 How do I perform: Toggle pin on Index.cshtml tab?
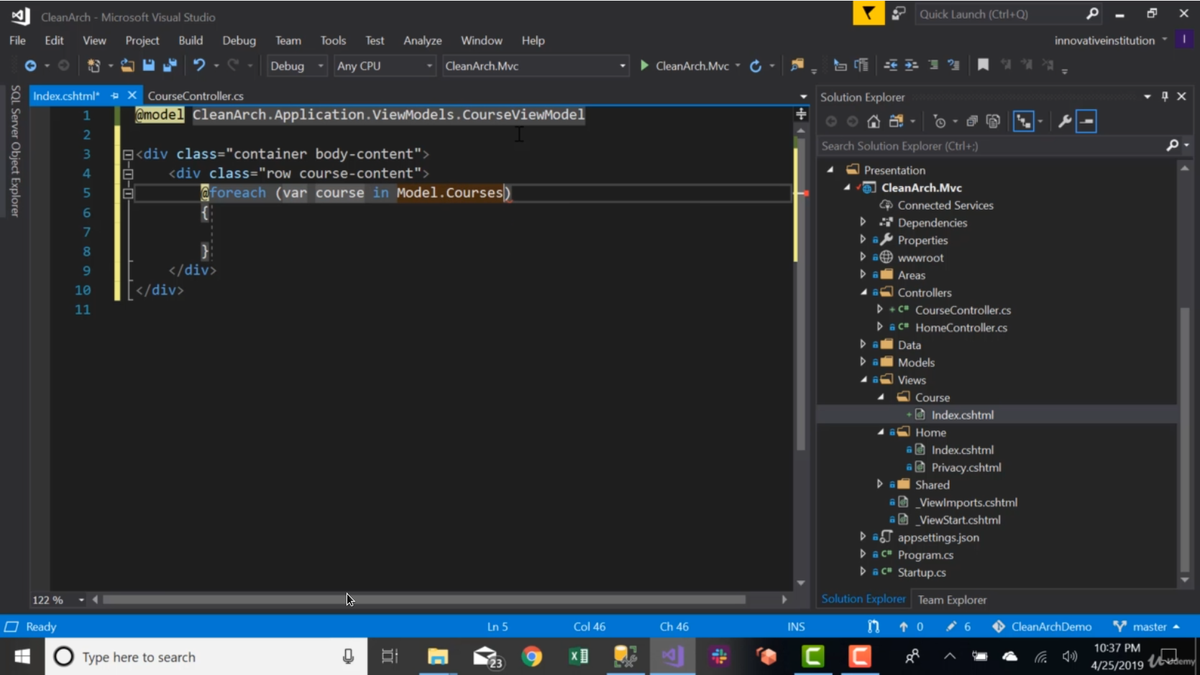[115, 96]
